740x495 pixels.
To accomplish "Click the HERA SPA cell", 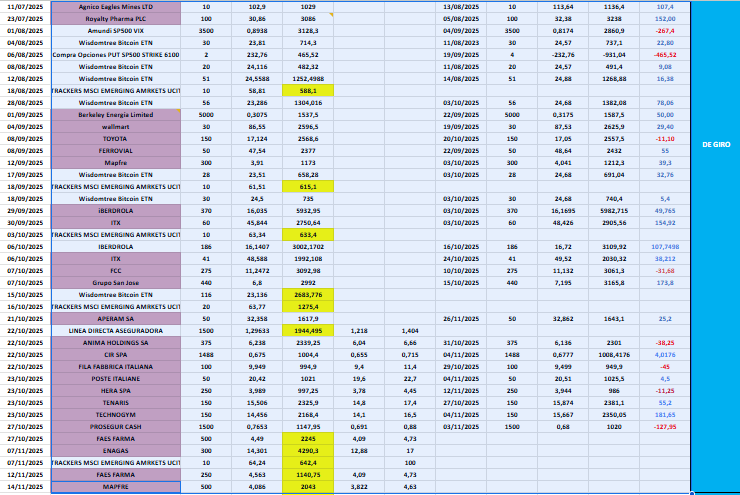I will [x=116, y=391].
